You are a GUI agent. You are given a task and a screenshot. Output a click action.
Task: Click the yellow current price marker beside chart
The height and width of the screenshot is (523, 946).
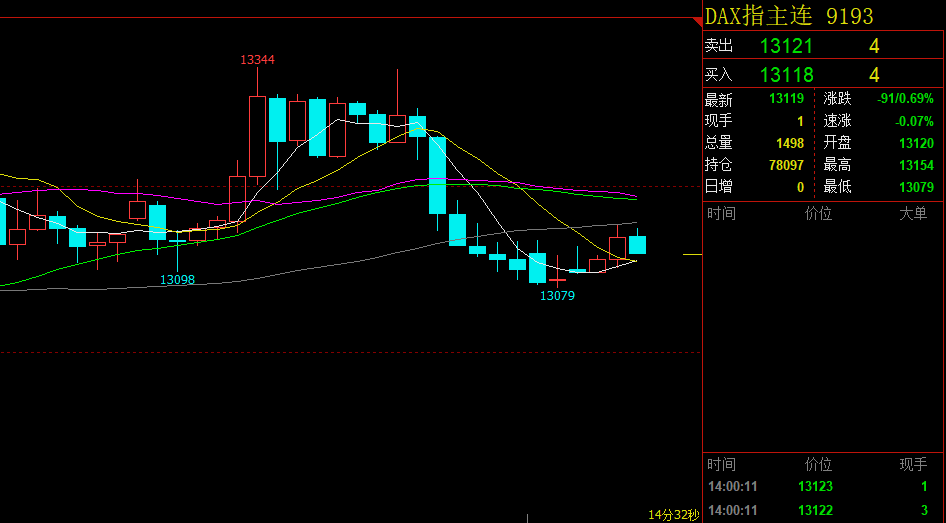tap(692, 255)
